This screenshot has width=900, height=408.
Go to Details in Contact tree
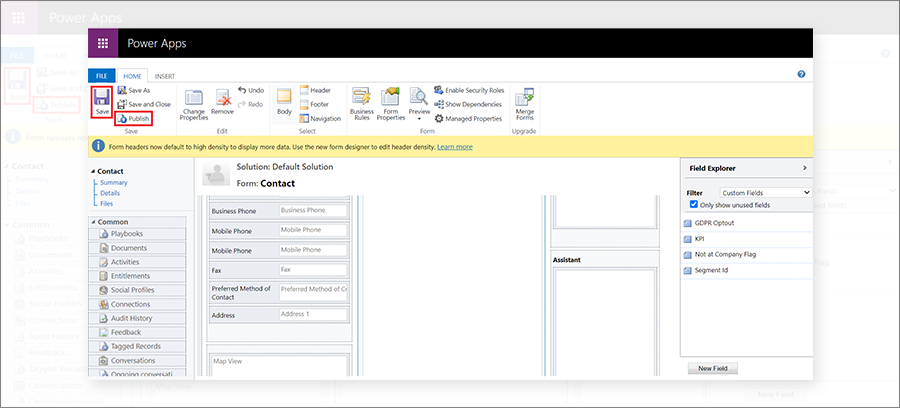point(110,193)
